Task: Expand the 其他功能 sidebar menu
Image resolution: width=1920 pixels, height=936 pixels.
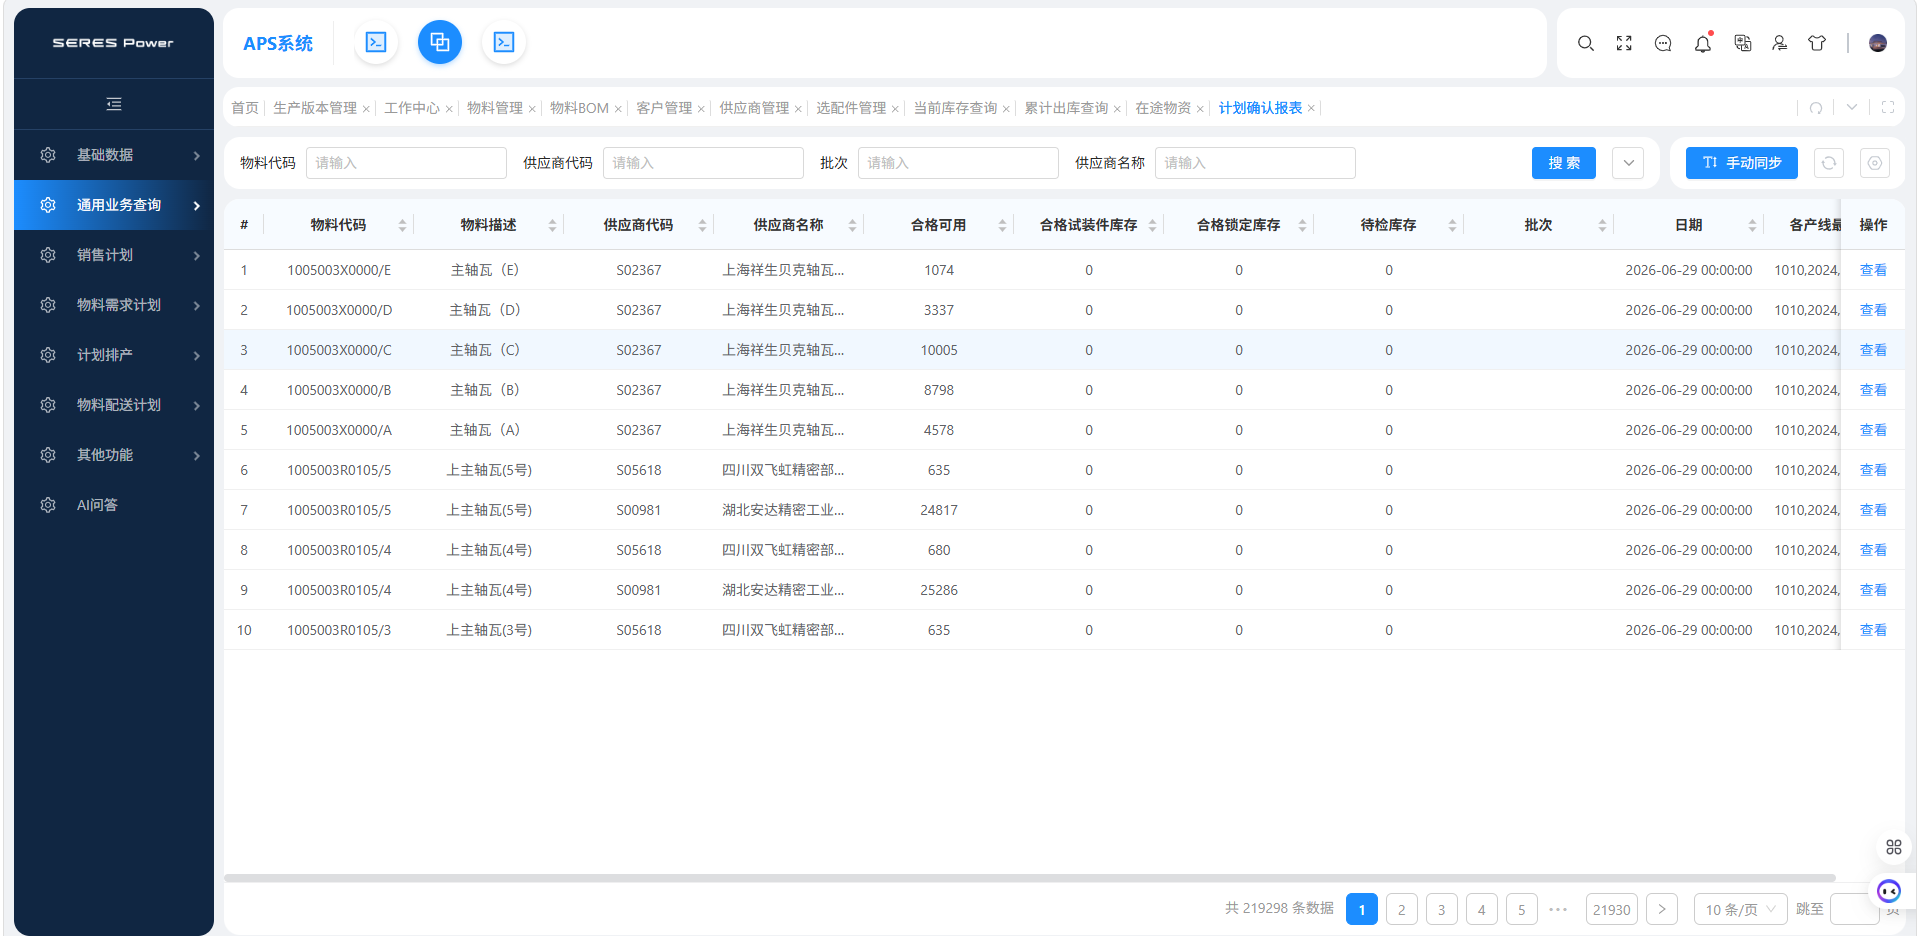Action: 114,455
